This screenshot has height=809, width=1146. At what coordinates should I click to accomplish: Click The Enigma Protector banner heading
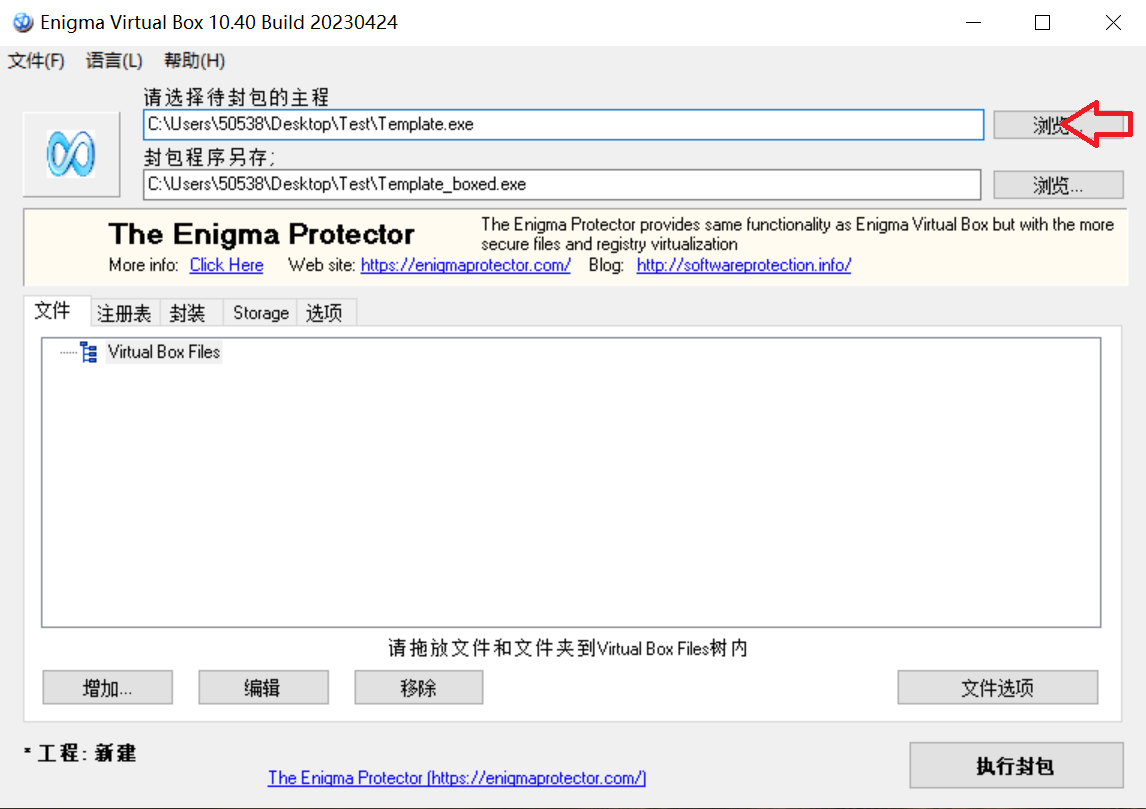pyautogui.click(x=262, y=235)
